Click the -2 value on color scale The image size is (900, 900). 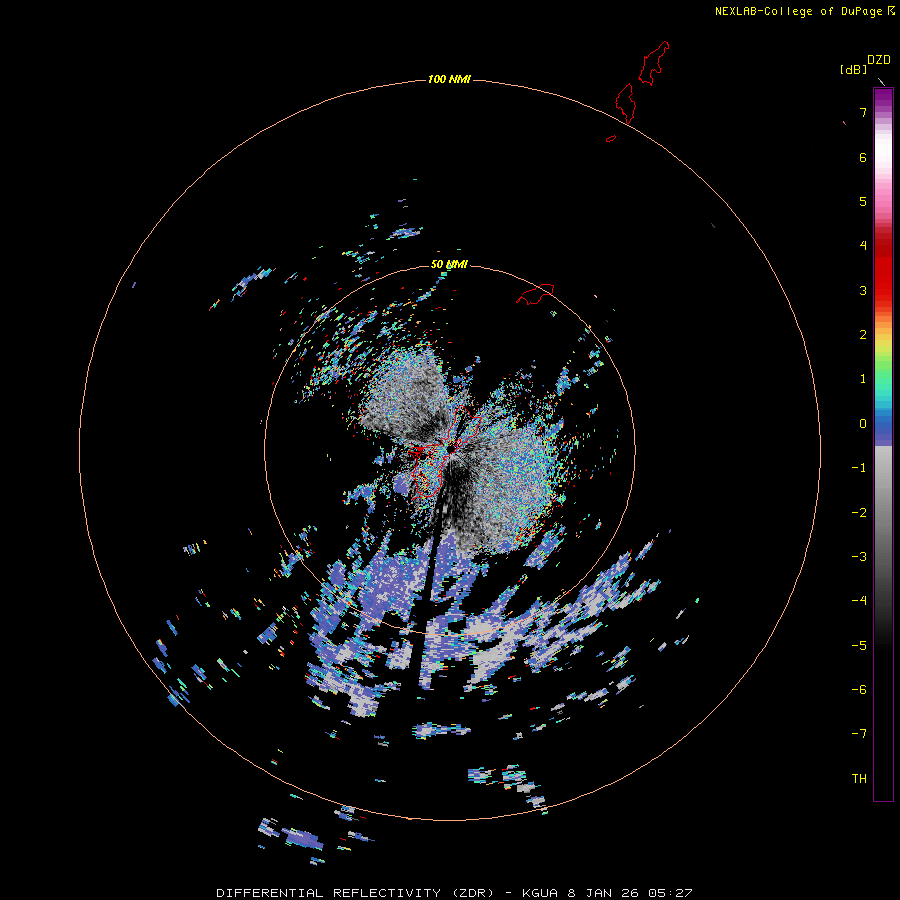tap(859, 513)
